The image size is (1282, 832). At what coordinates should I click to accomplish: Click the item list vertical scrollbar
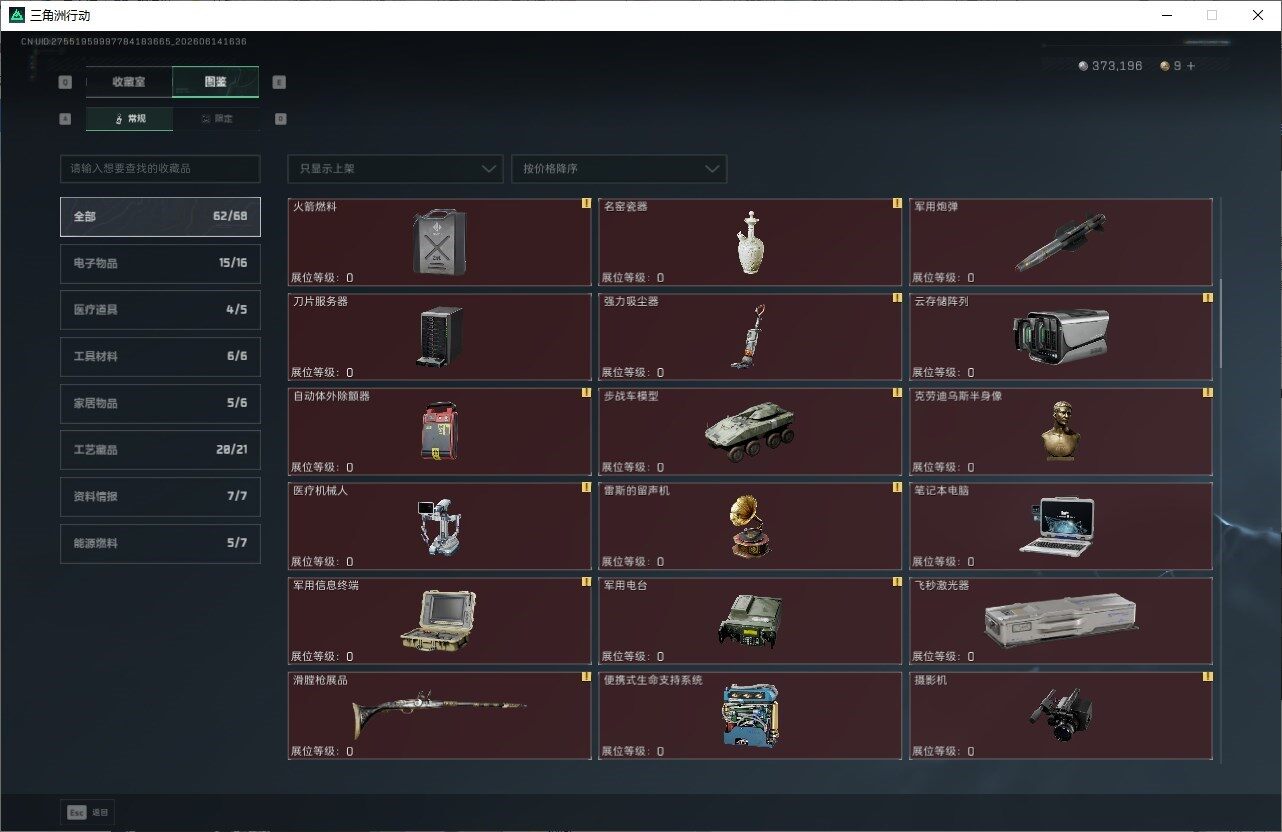[1221, 325]
